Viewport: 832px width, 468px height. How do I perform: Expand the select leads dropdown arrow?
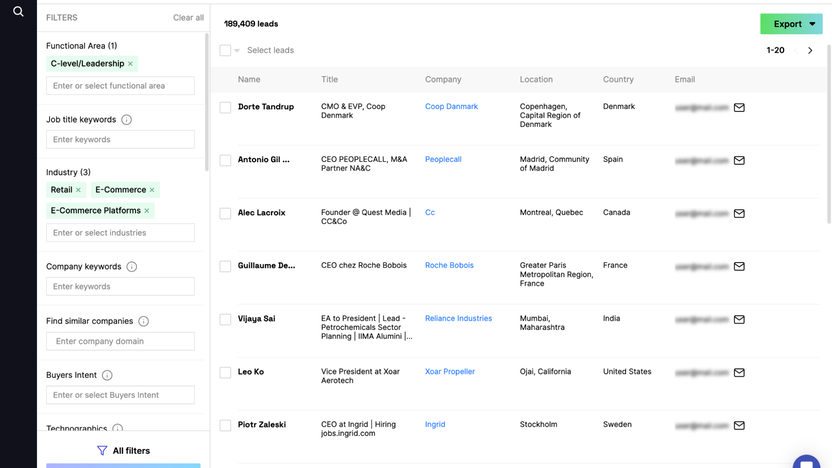coord(237,51)
